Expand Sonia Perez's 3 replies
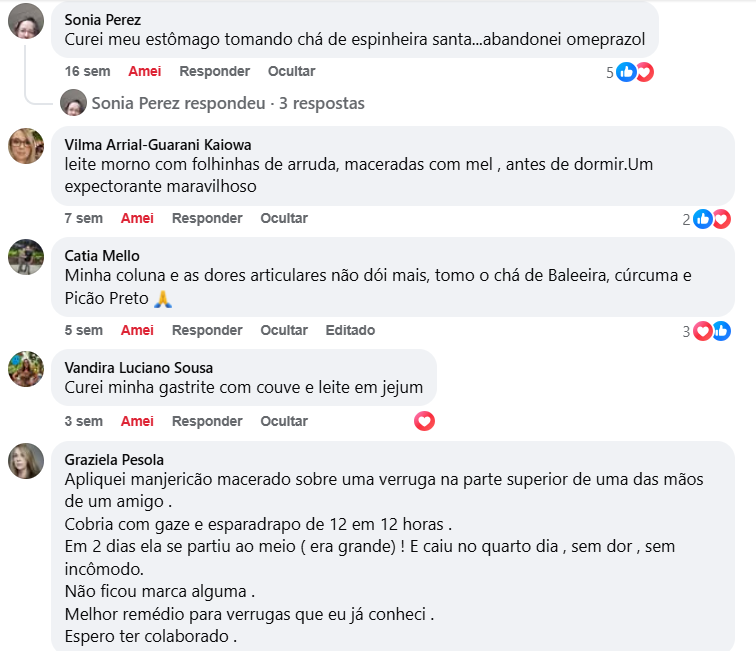This screenshot has width=756, height=651. 227,103
